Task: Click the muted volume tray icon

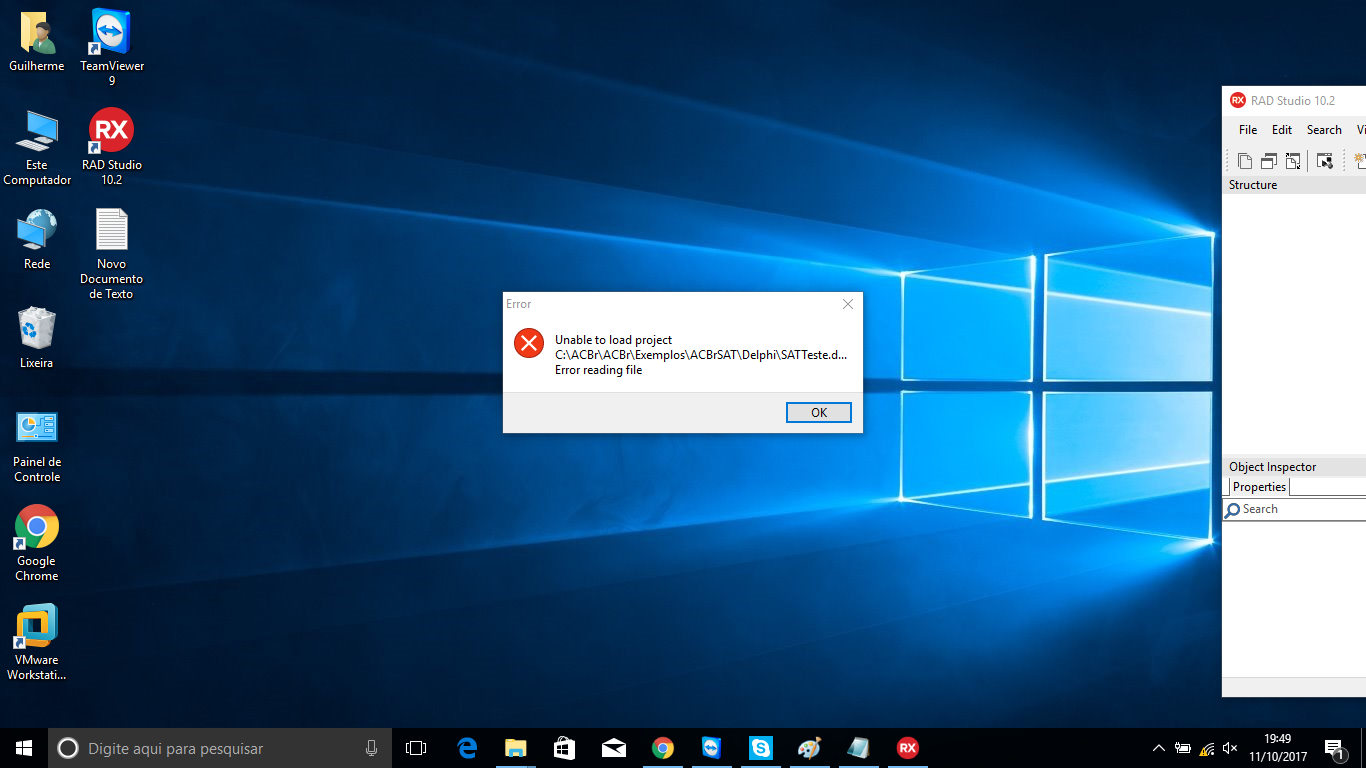Action: click(x=1231, y=748)
